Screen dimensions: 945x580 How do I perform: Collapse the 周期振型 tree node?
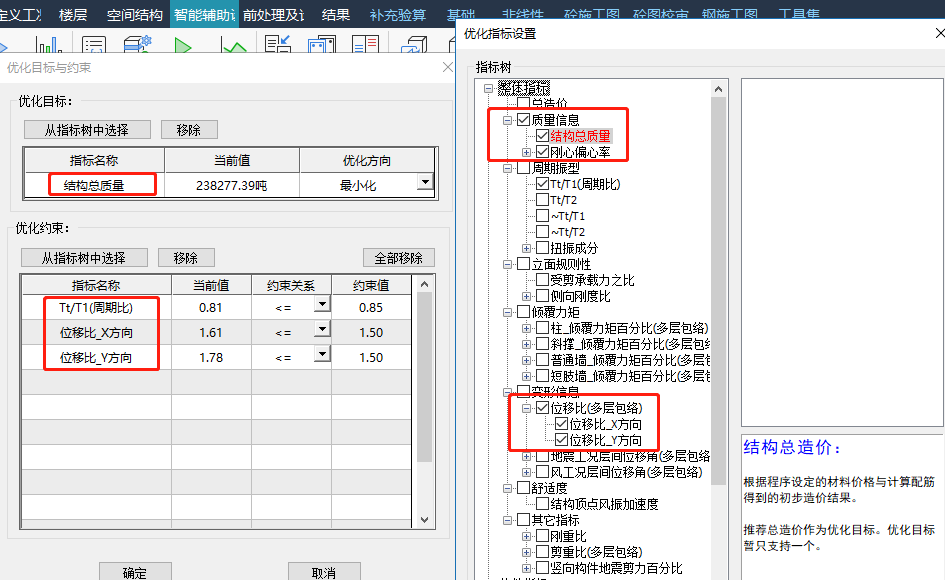click(x=508, y=168)
